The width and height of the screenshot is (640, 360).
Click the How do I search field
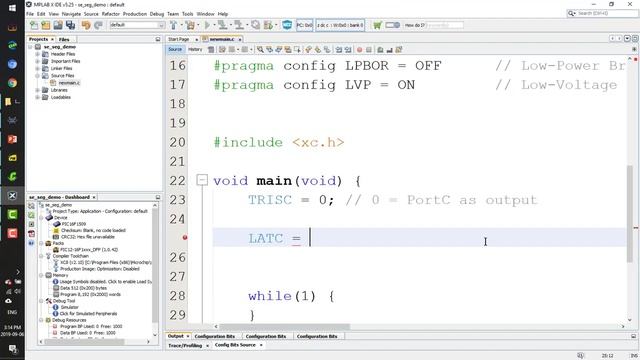(444, 25)
